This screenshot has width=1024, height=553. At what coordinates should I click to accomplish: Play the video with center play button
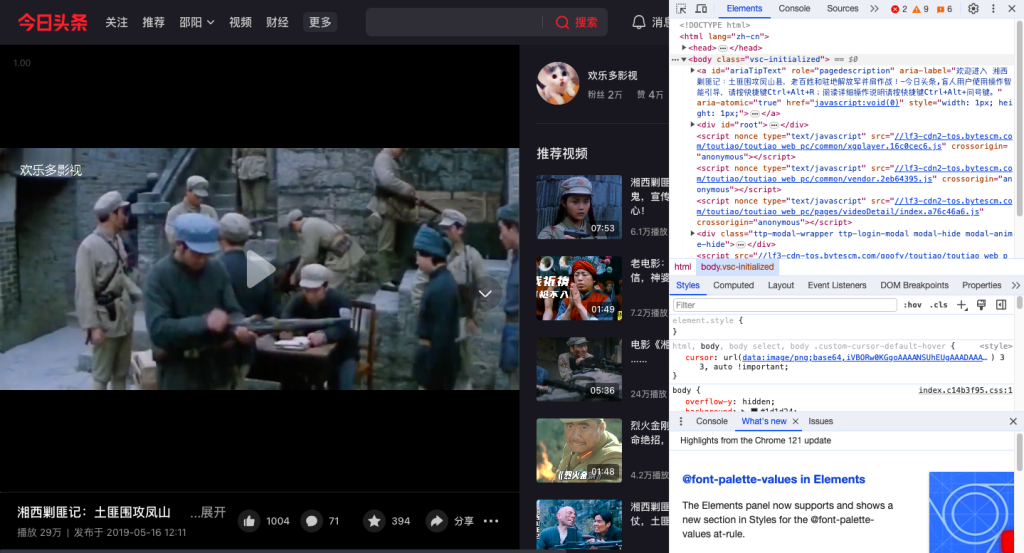(x=260, y=269)
